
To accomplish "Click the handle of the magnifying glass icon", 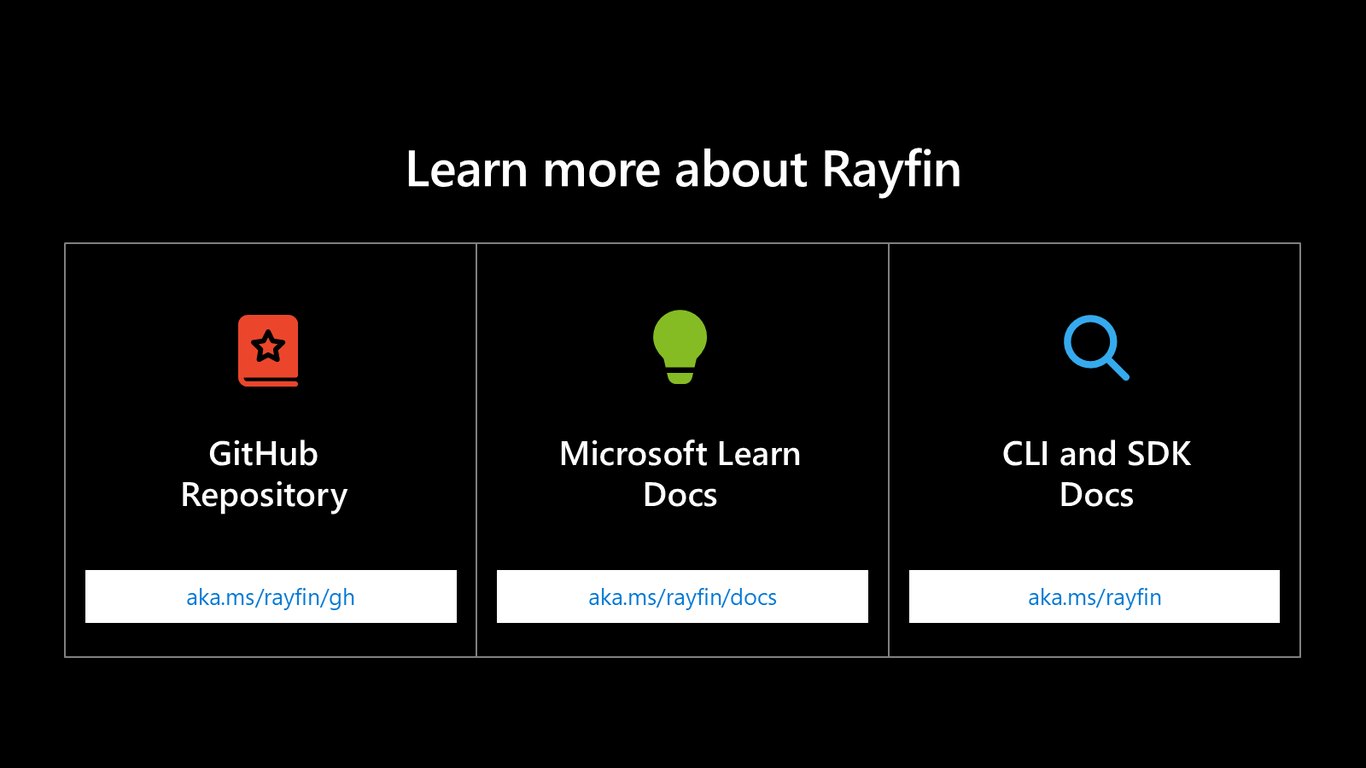I will pyautogui.click(x=1117, y=368).
